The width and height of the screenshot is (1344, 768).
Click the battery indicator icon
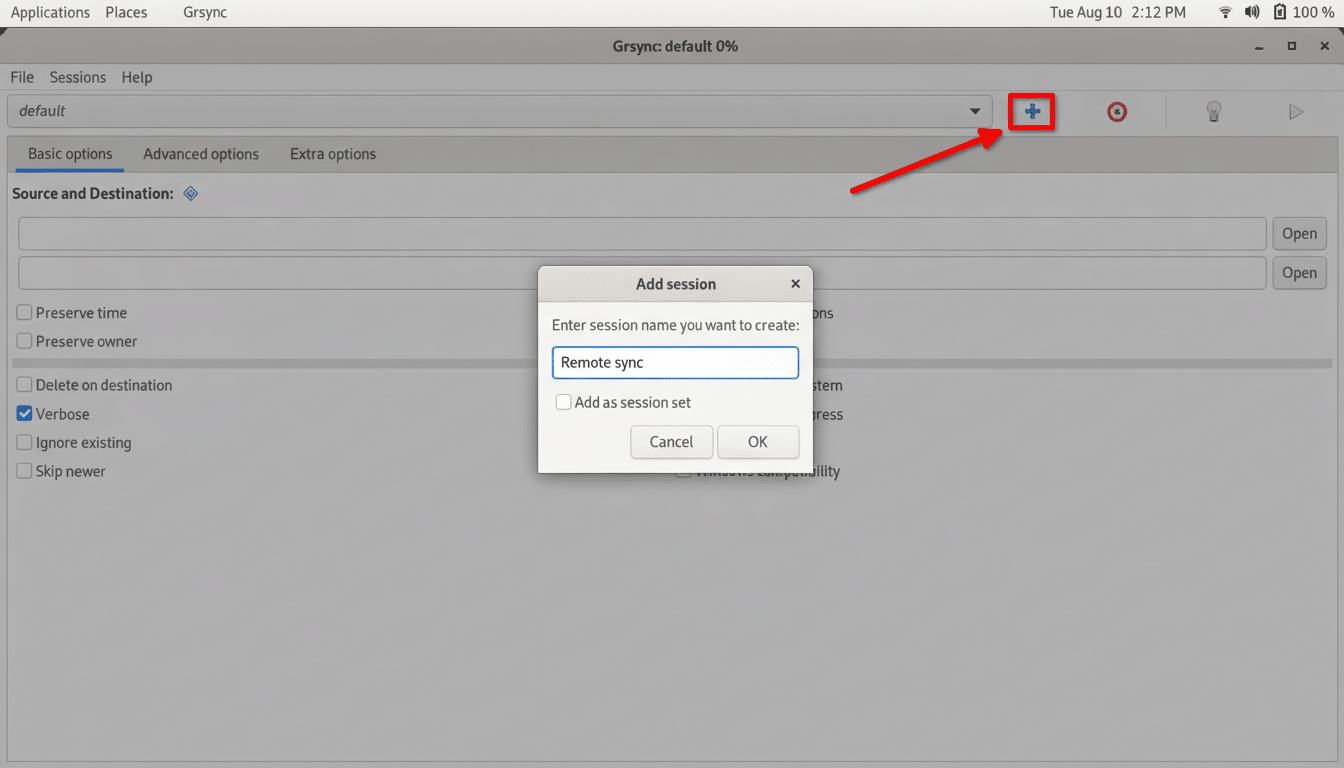coord(1281,12)
